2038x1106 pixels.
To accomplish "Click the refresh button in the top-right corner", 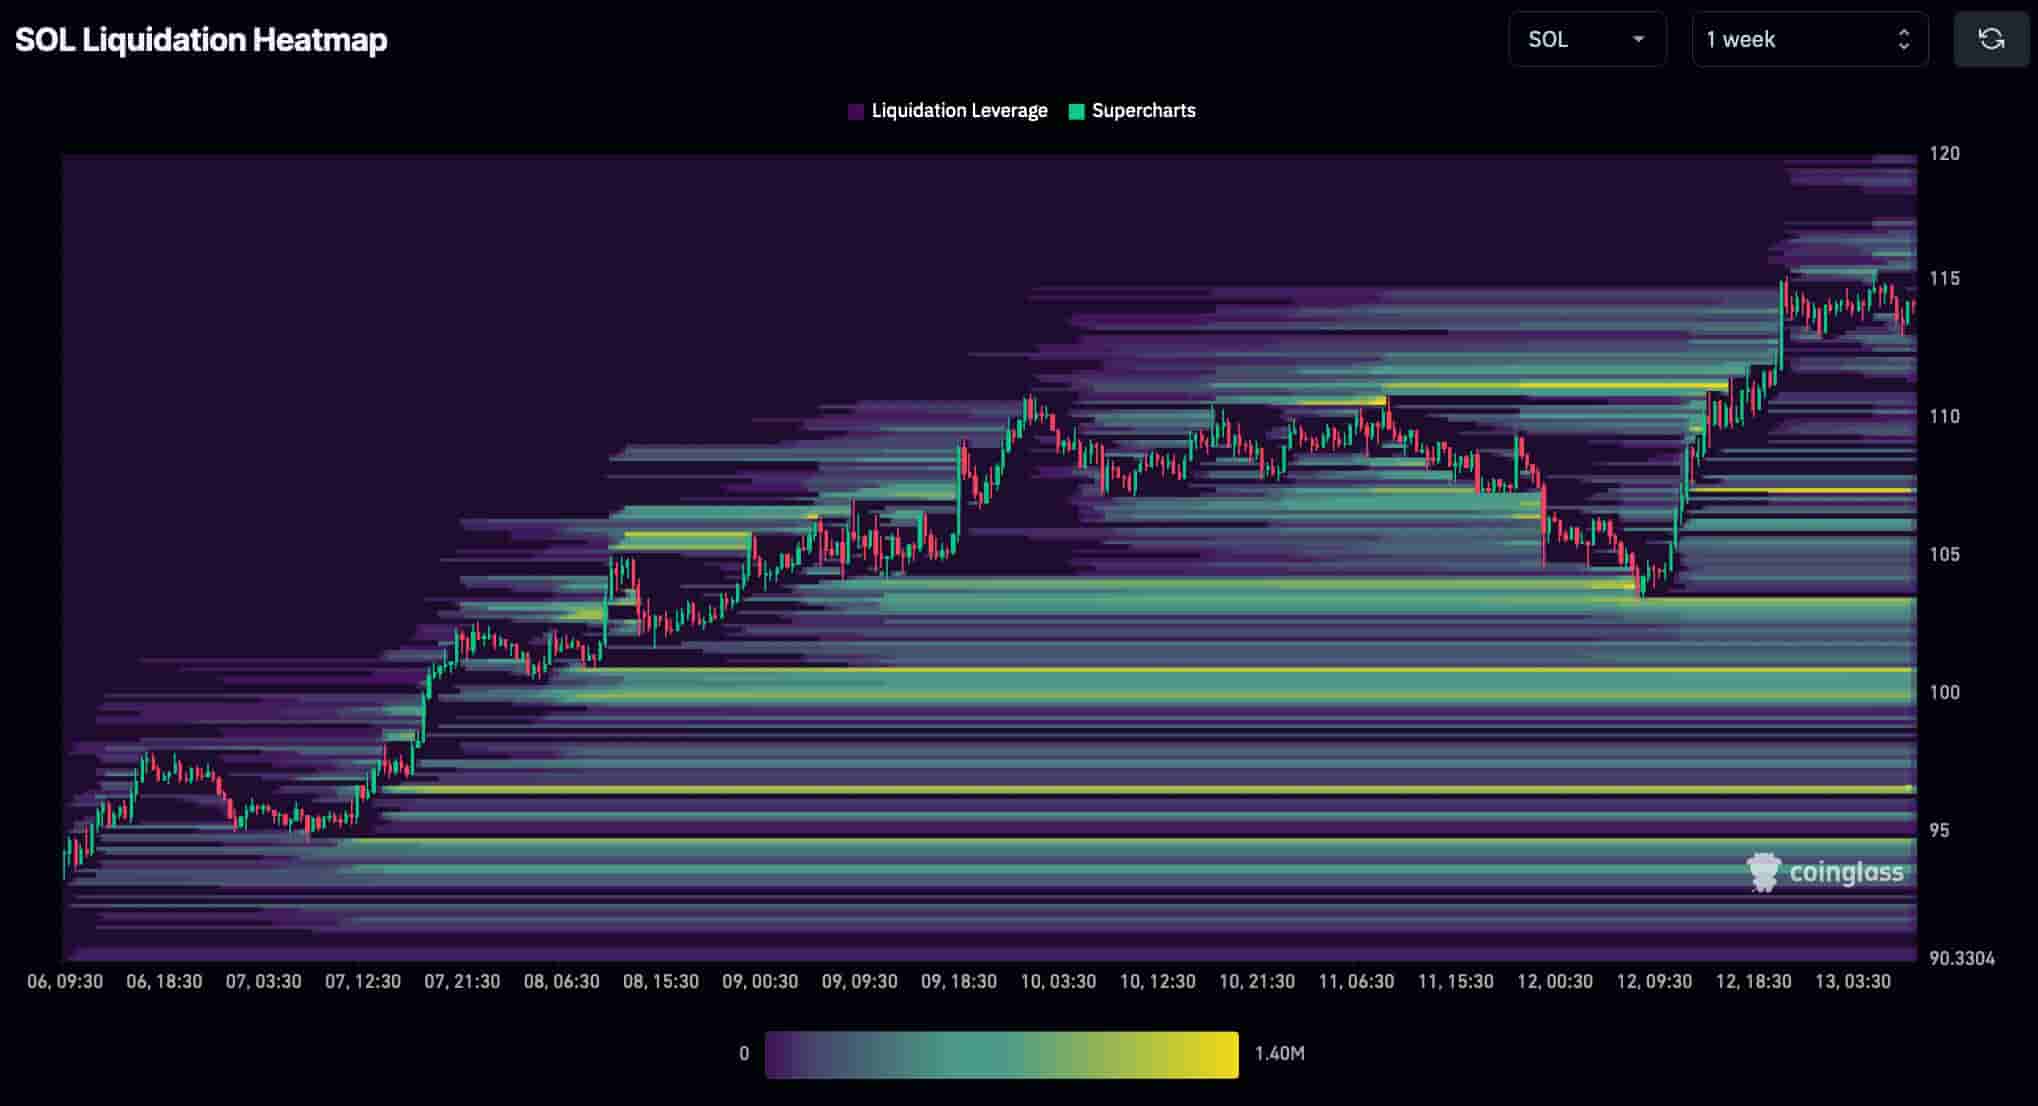I will [x=1991, y=39].
